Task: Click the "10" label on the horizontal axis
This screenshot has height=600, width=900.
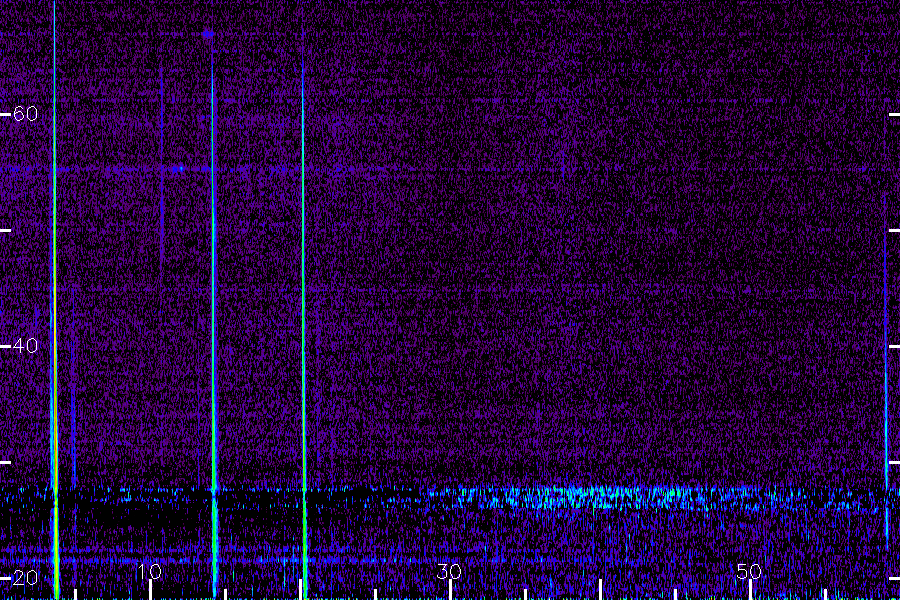Action: [x=149, y=571]
